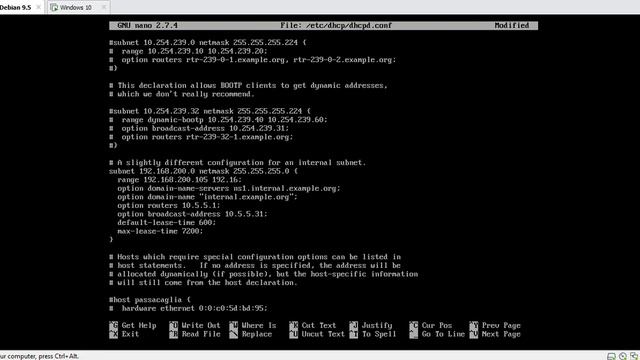
Task: Click the ^J Justify shortcut
Action: pyautogui.click(x=371, y=325)
